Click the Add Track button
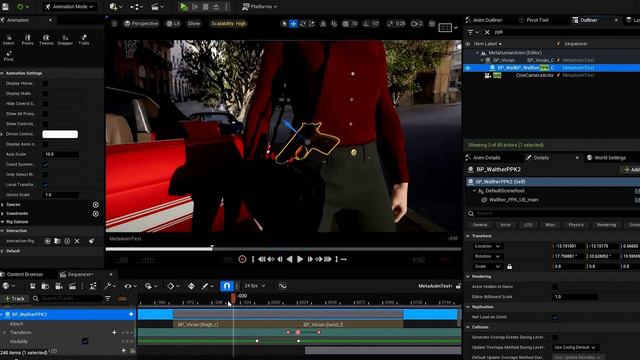The image size is (640, 360). tap(15, 299)
